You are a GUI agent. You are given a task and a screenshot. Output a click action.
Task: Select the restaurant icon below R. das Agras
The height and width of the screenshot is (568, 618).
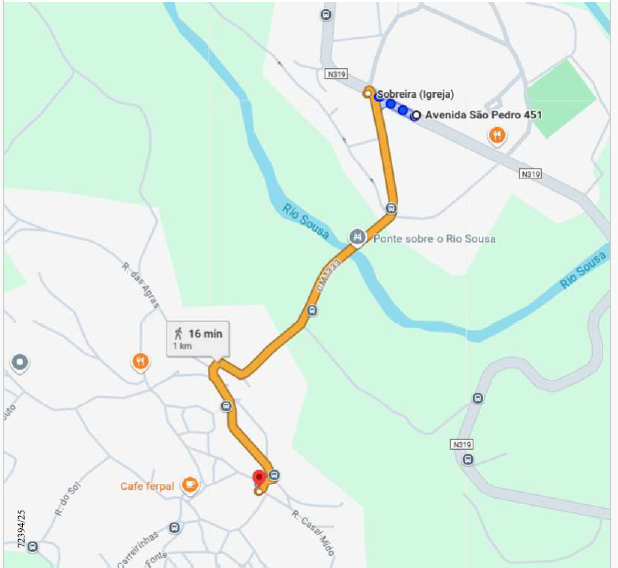tap(140, 361)
